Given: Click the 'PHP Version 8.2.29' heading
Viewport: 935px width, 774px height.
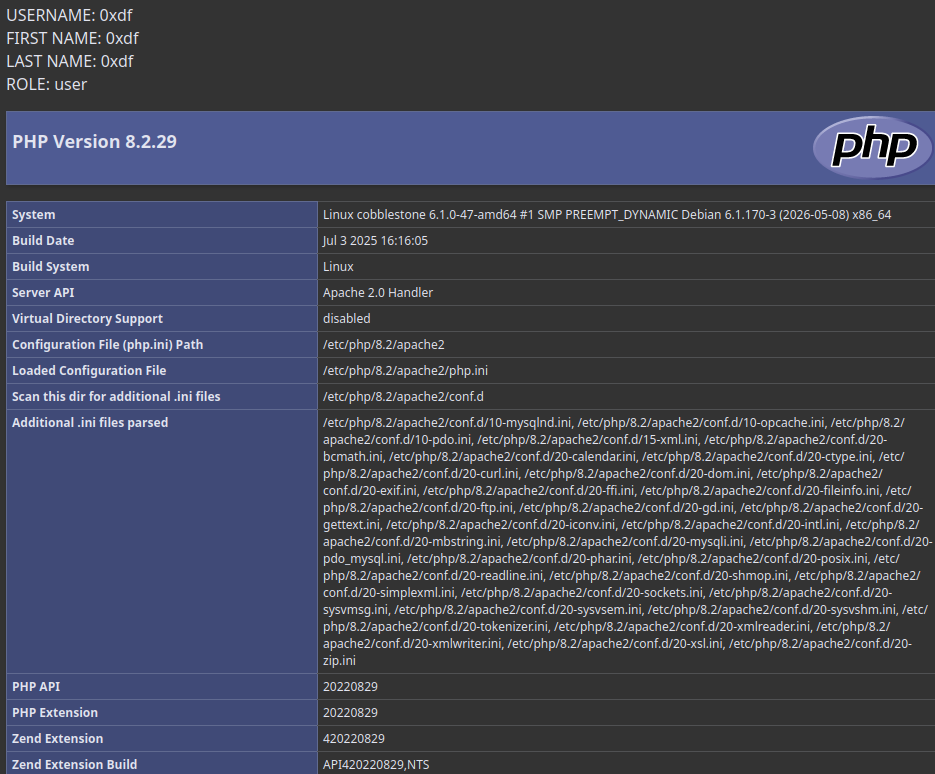Looking at the screenshot, I should pos(94,141).
